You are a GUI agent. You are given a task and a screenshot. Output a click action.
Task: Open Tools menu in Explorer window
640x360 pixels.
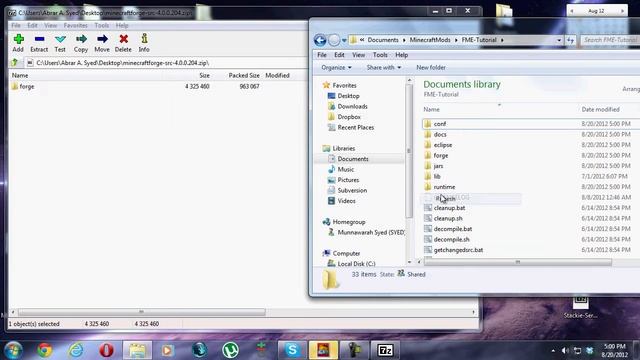tap(380, 55)
